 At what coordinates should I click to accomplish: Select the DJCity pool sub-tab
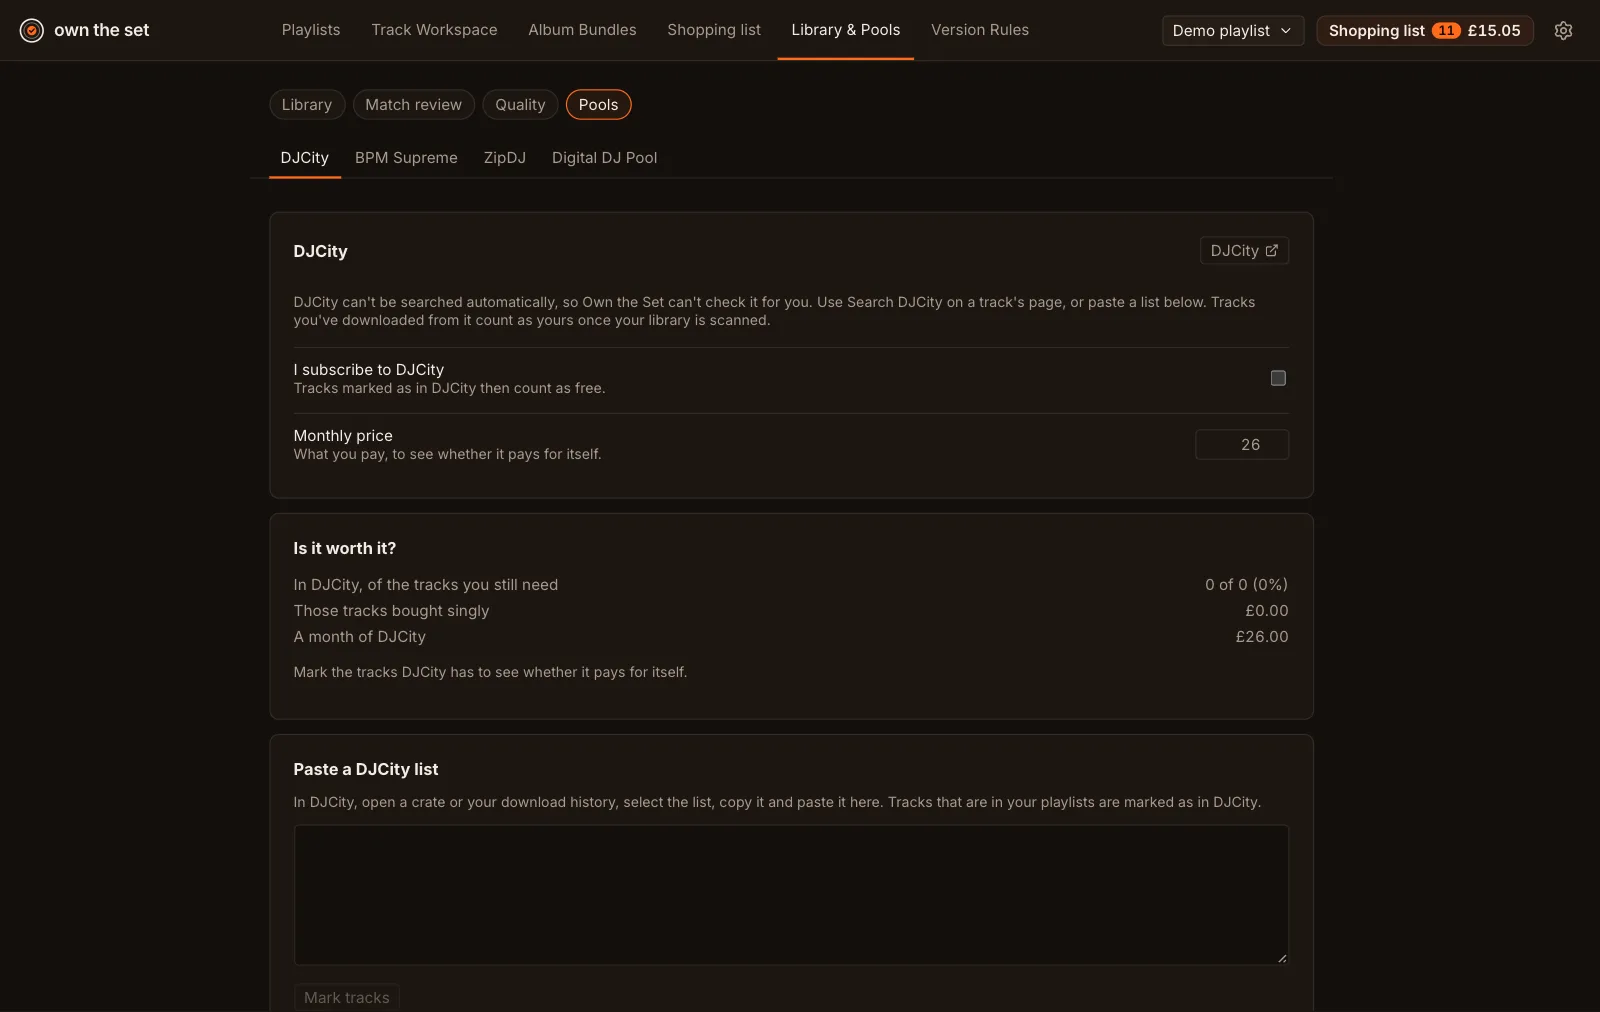click(305, 158)
